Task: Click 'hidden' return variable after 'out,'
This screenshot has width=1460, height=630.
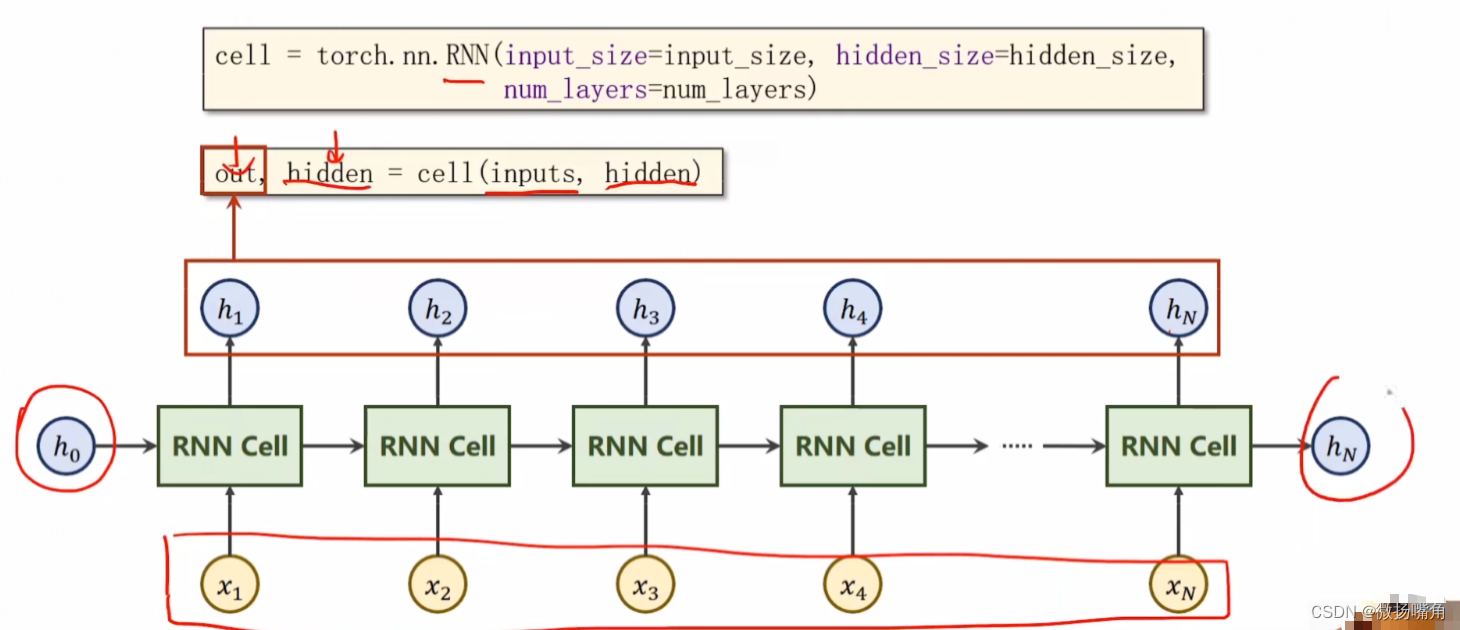Action: 329,173
